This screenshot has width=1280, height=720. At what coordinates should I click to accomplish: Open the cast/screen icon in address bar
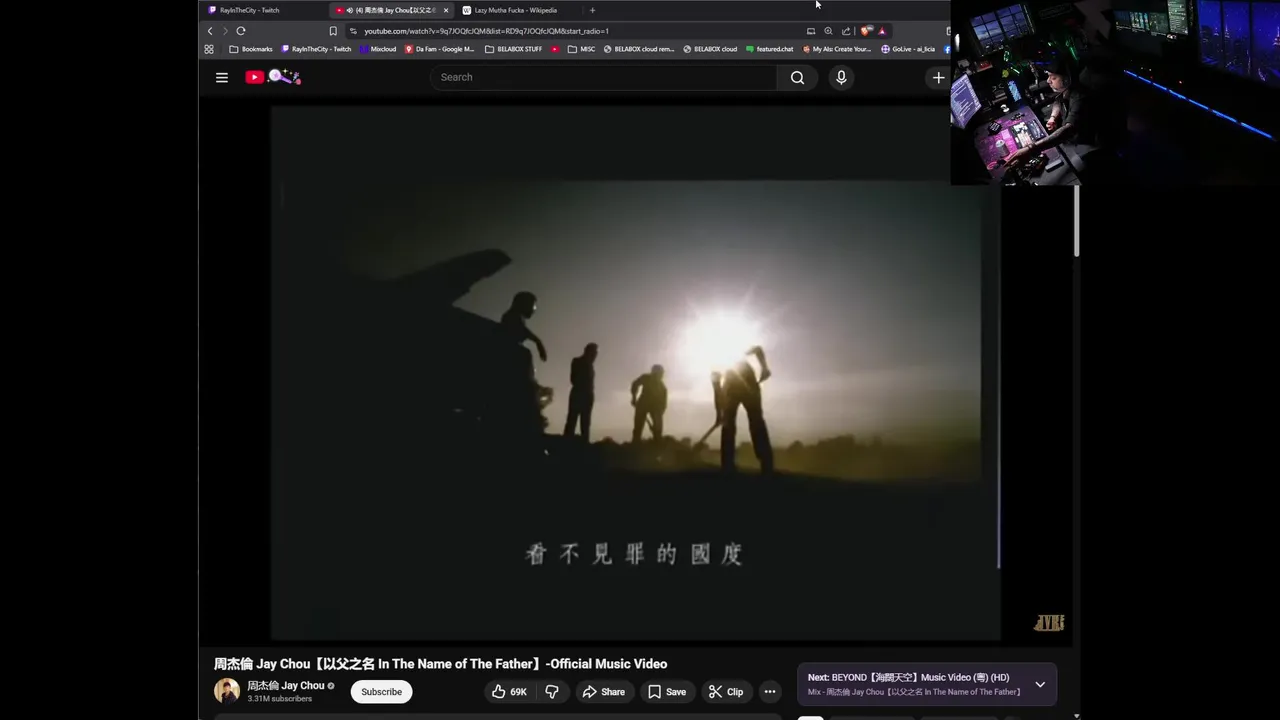click(x=811, y=31)
